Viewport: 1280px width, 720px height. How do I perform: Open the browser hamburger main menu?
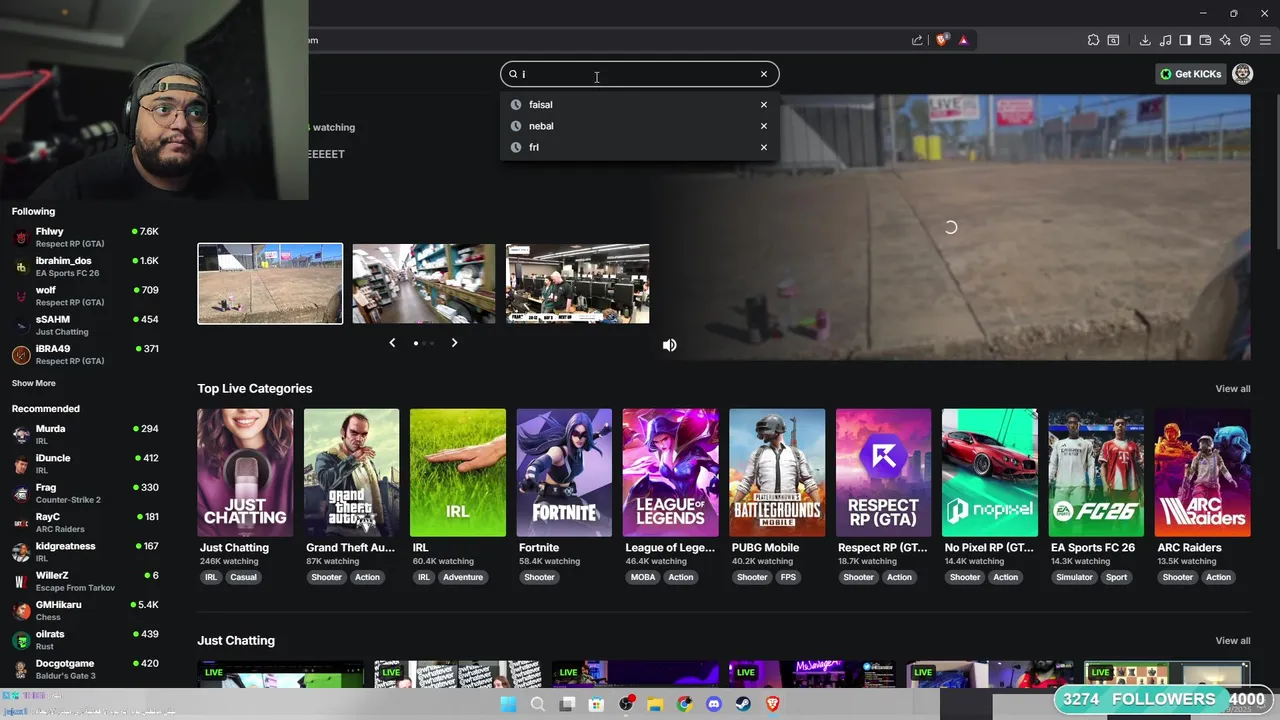pos(1265,40)
